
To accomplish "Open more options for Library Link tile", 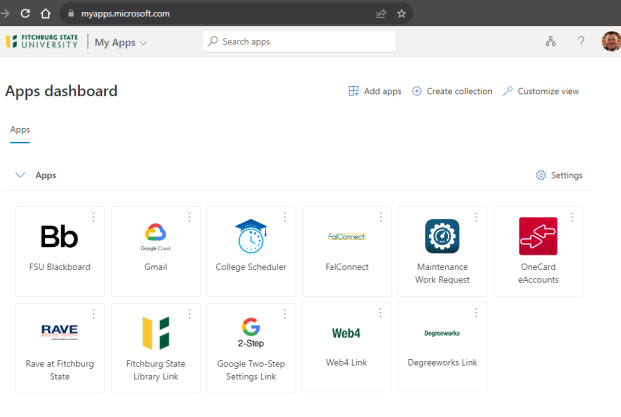I will [189, 314].
